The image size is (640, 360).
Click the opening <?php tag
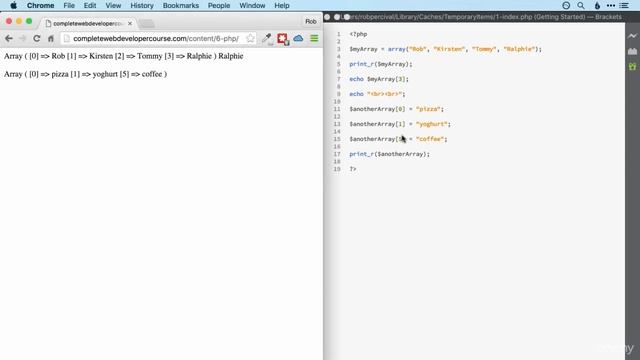[358, 34]
